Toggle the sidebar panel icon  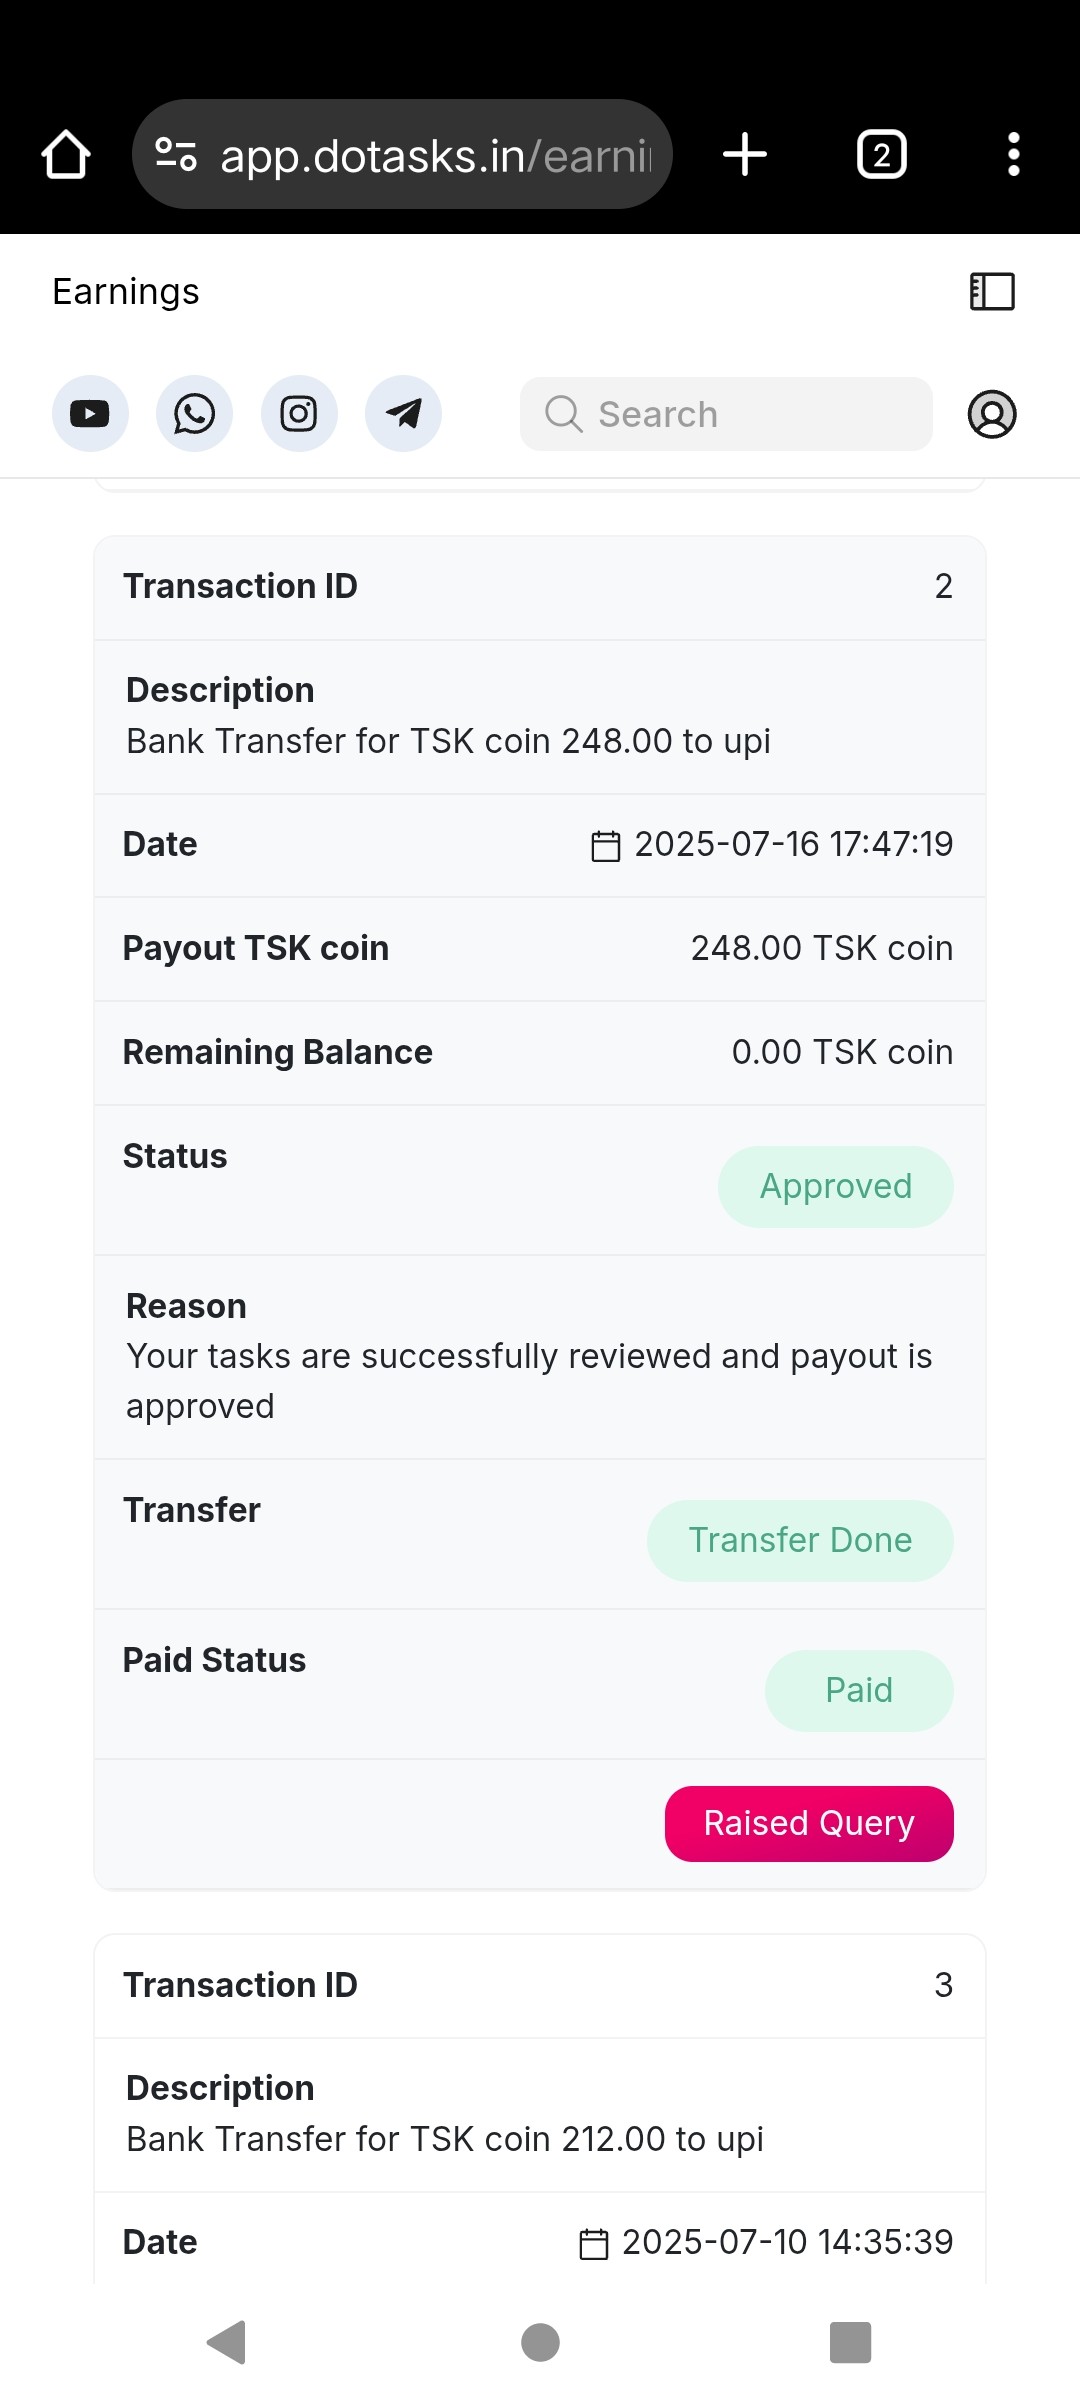coord(992,292)
